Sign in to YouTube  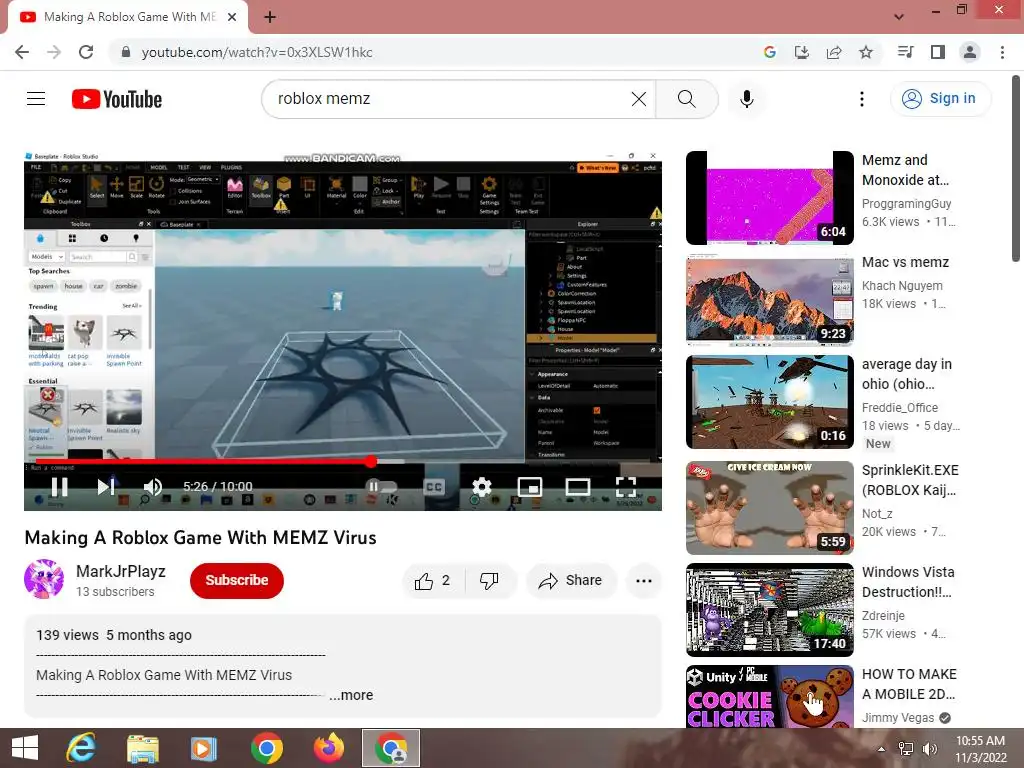[x=940, y=99]
